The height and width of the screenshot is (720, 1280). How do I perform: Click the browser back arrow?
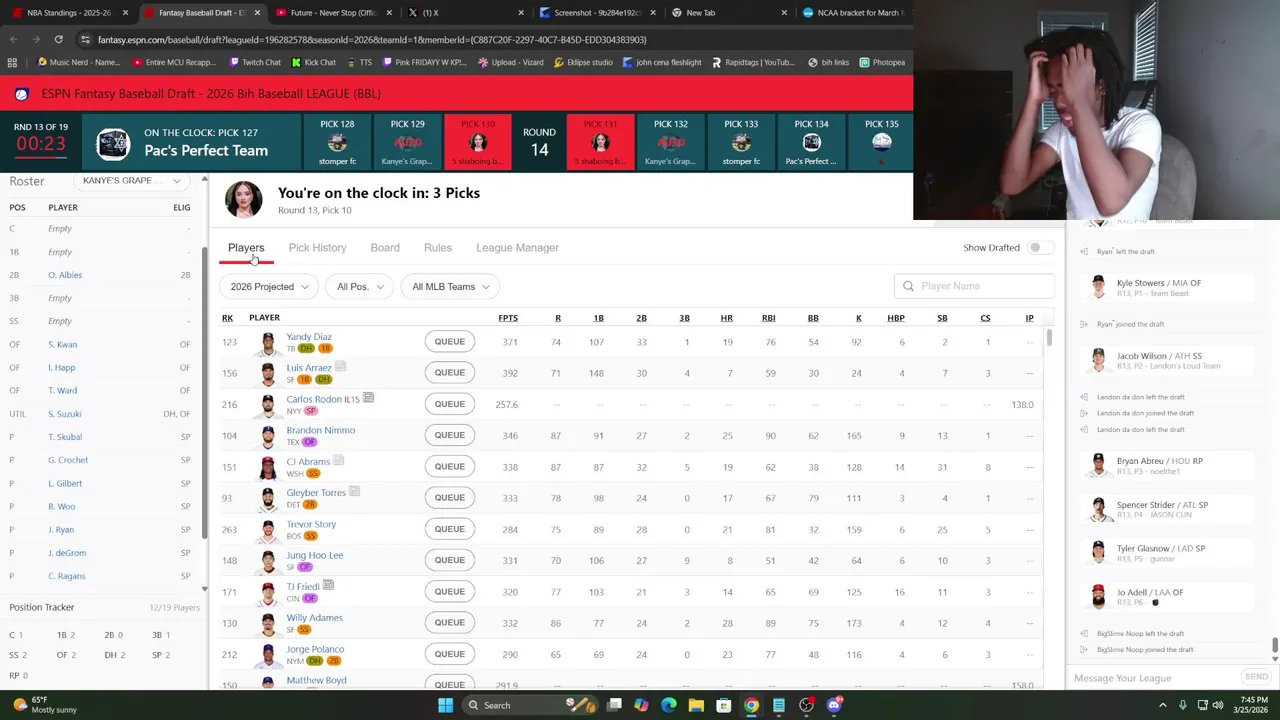pyautogui.click(x=13, y=39)
